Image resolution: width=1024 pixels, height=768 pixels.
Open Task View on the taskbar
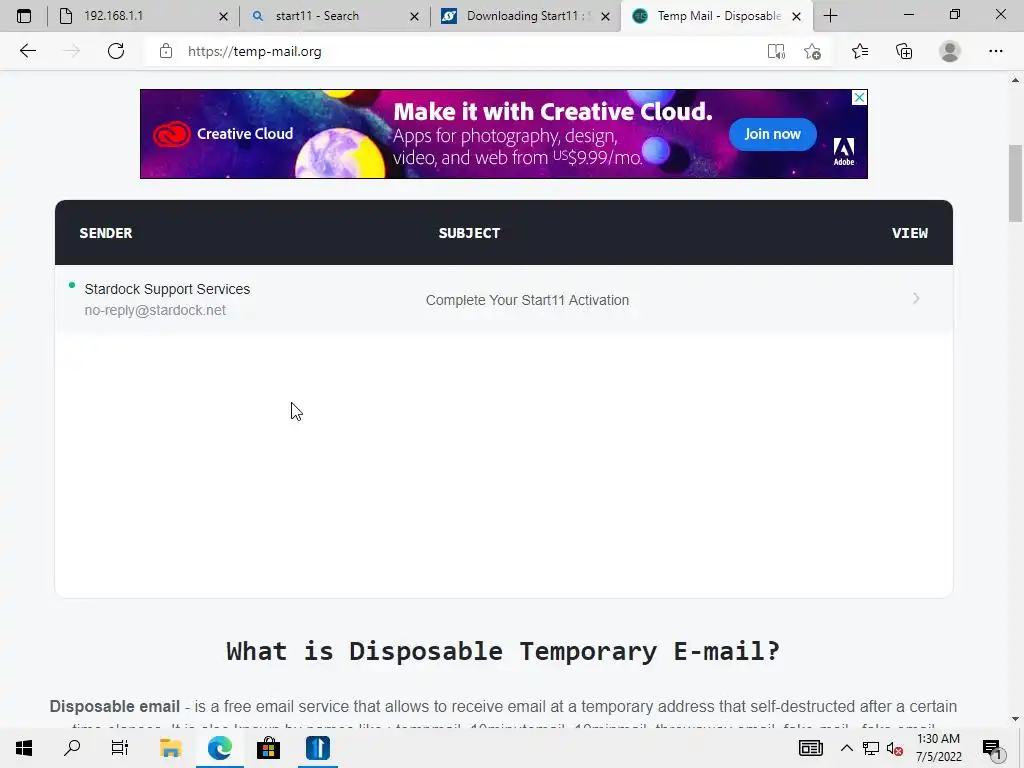coord(120,748)
